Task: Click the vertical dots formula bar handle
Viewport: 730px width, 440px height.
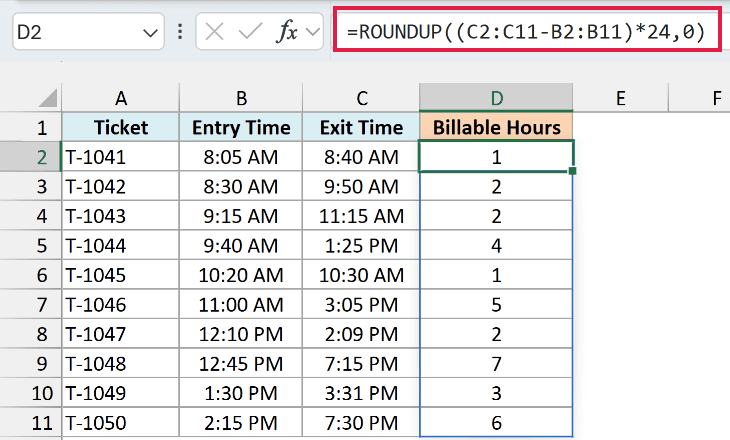Action: click(x=180, y=32)
